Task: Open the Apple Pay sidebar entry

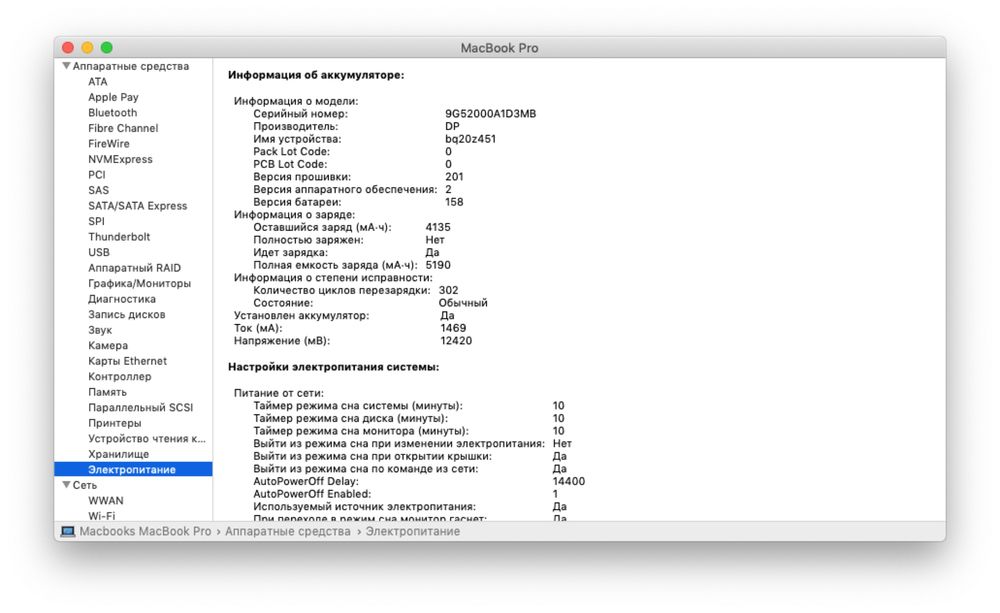Action: click(x=113, y=97)
